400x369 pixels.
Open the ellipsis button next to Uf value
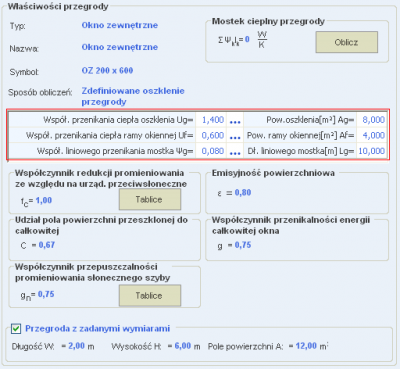tap(235, 136)
